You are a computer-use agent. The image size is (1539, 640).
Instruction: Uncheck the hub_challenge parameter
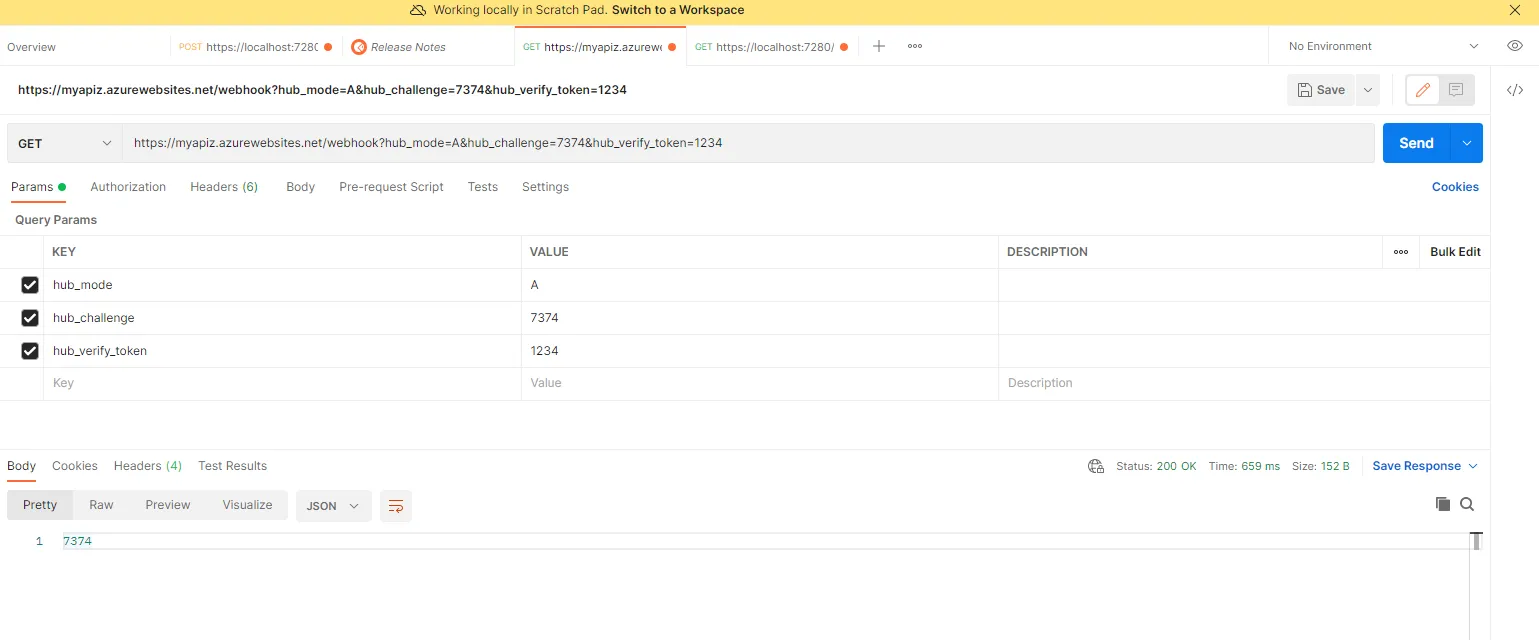pos(30,318)
